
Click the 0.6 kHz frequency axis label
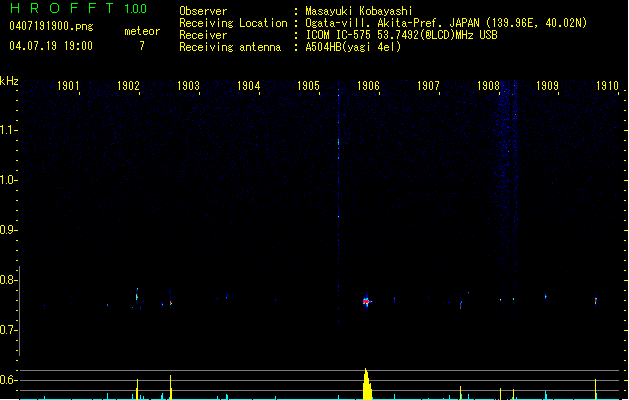point(8,380)
